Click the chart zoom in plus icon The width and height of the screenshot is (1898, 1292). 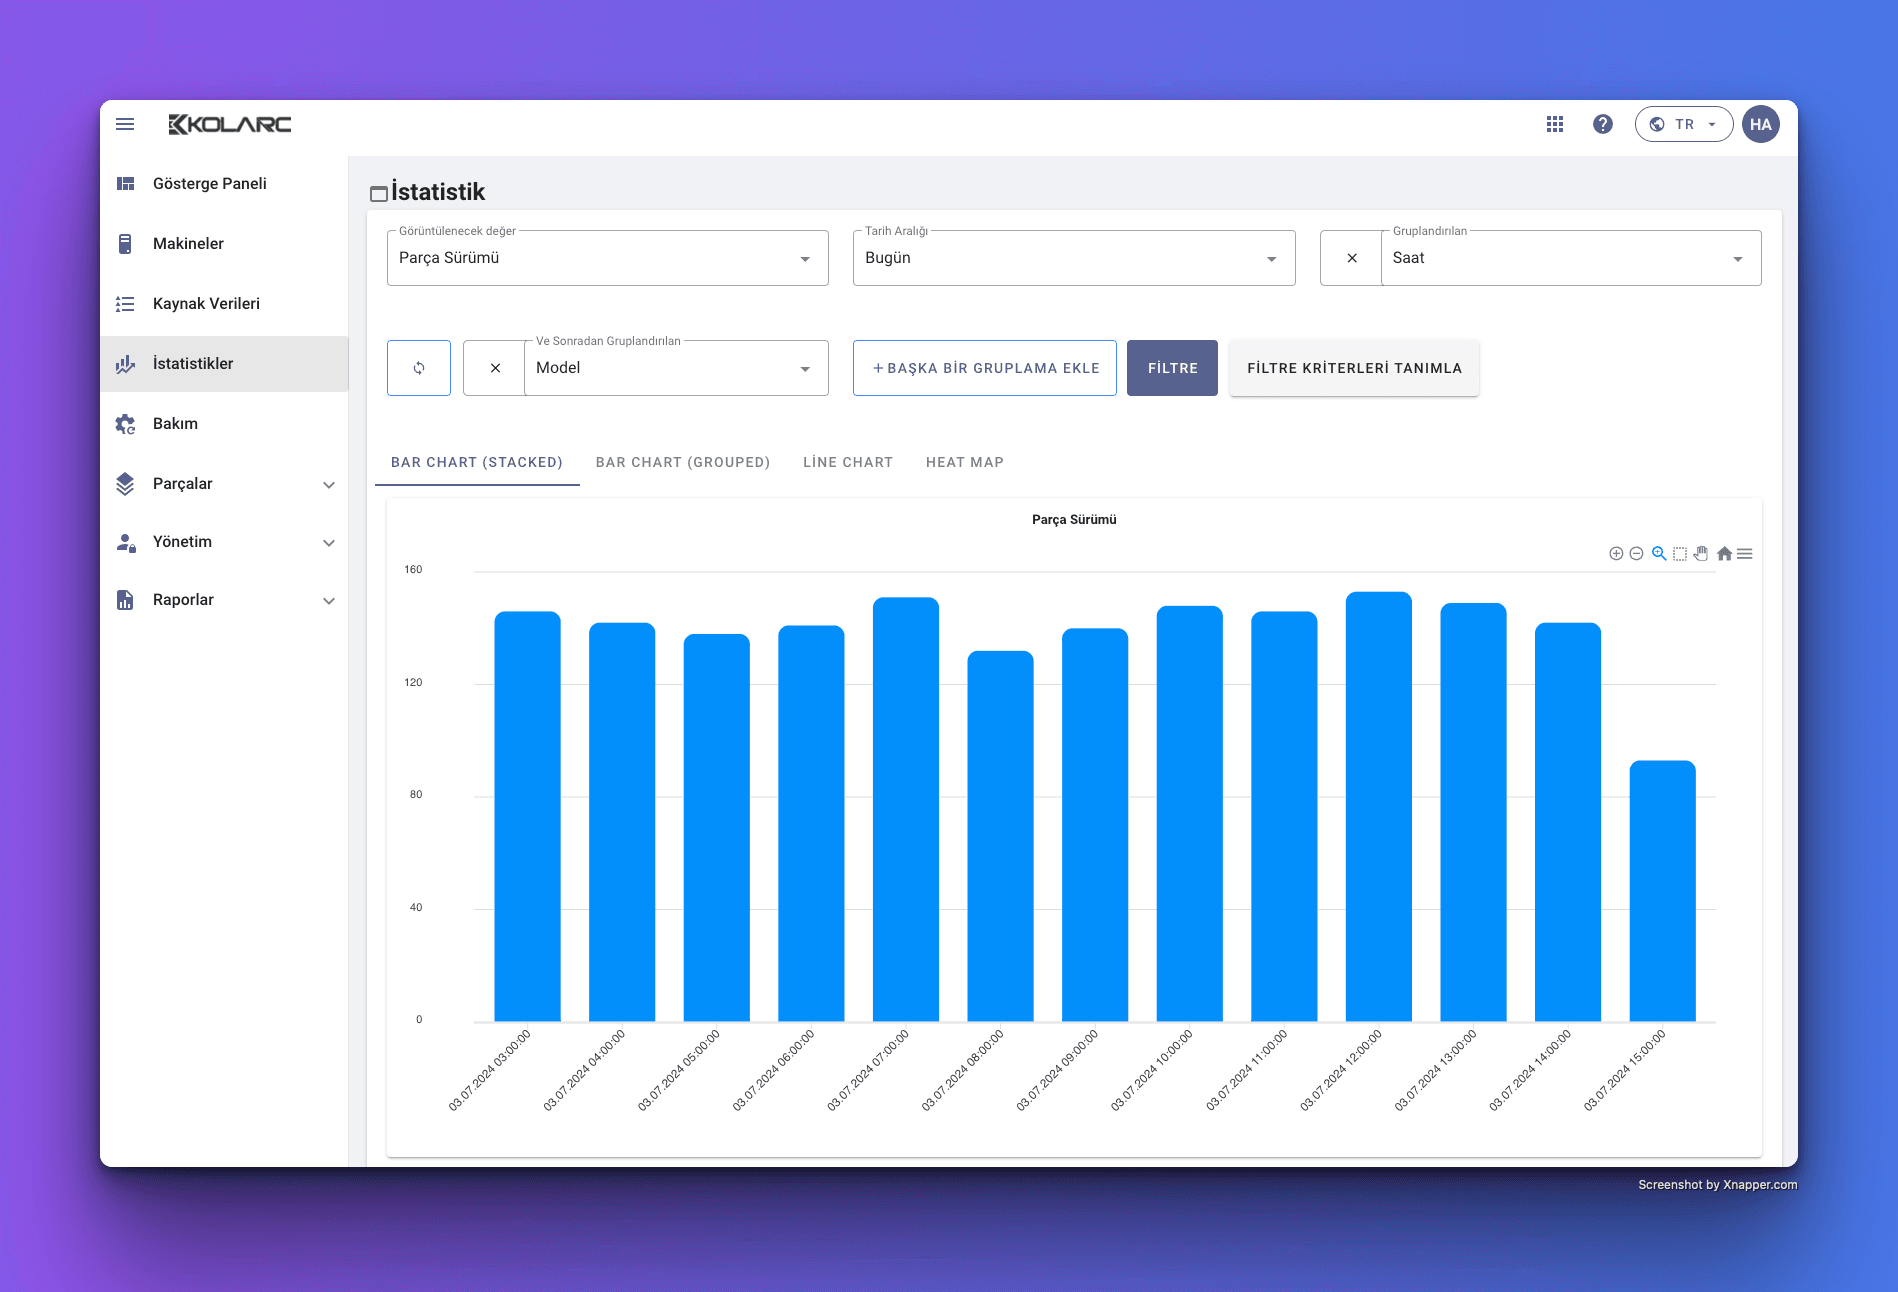1616,554
